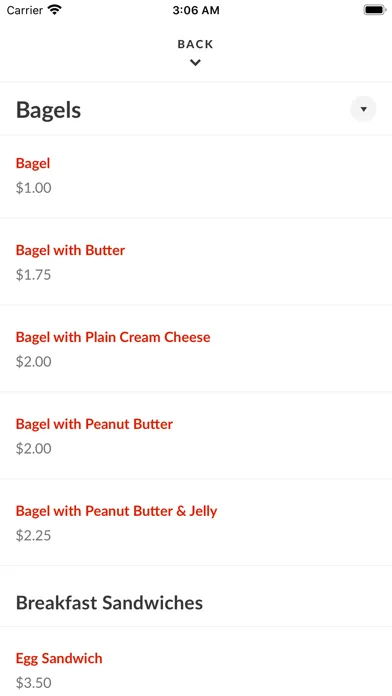Click the down chevron under BACK
The image size is (392, 696).
(195, 63)
